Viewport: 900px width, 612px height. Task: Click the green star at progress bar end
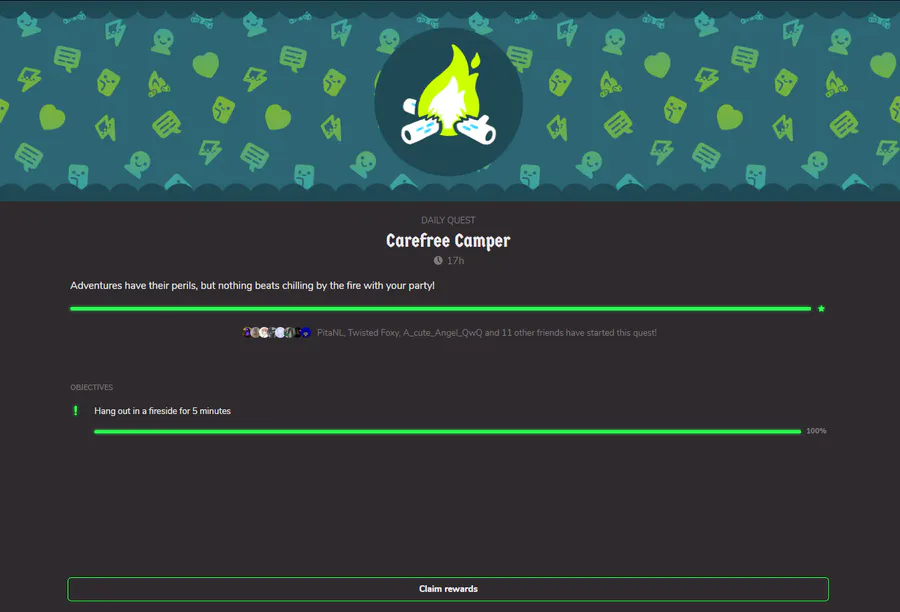821,309
